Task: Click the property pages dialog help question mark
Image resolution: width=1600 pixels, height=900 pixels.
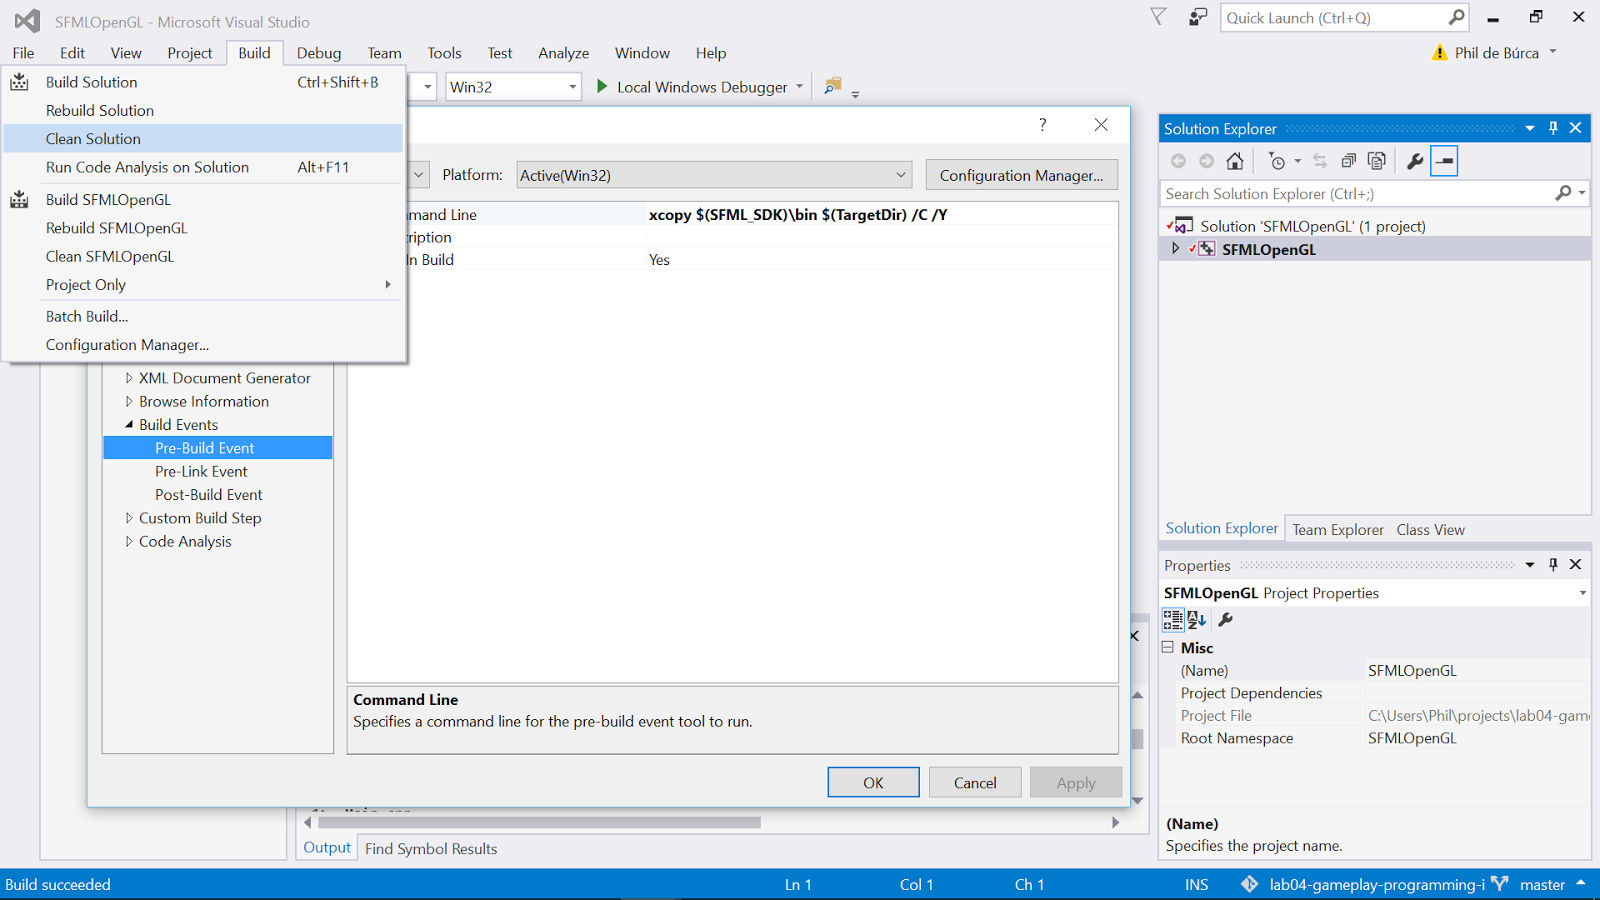Action: tap(1042, 124)
